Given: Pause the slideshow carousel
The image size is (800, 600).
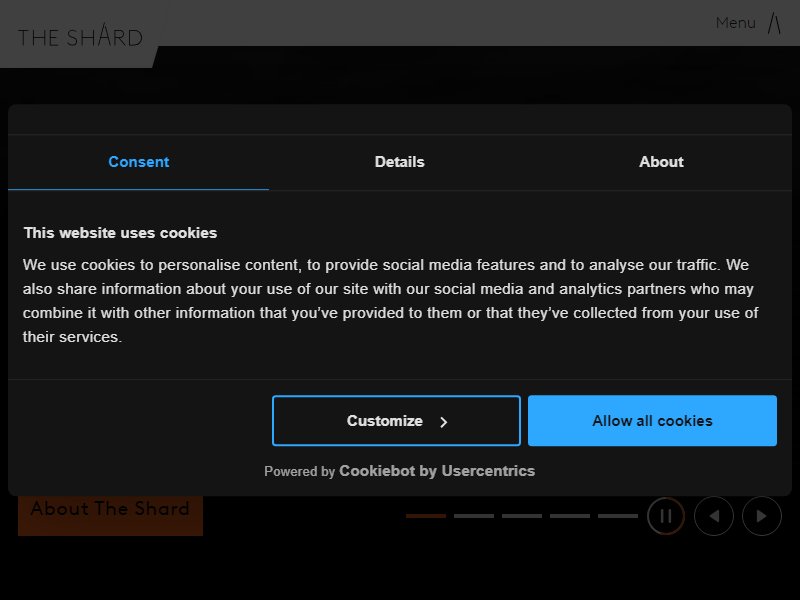Looking at the screenshot, I should coord(666,516).
